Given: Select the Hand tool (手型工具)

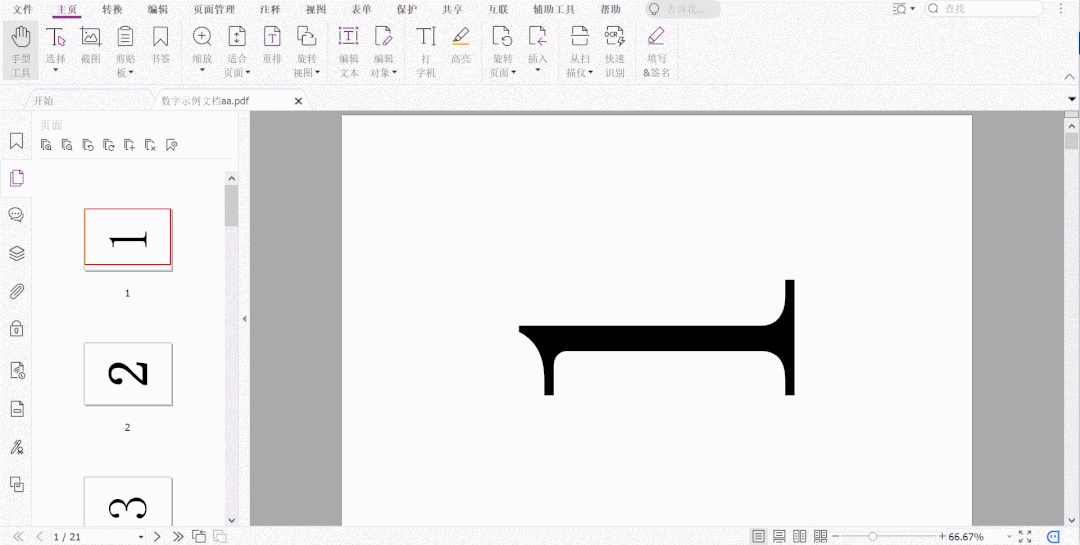Looking at the screenshot, I should [20, 51].
